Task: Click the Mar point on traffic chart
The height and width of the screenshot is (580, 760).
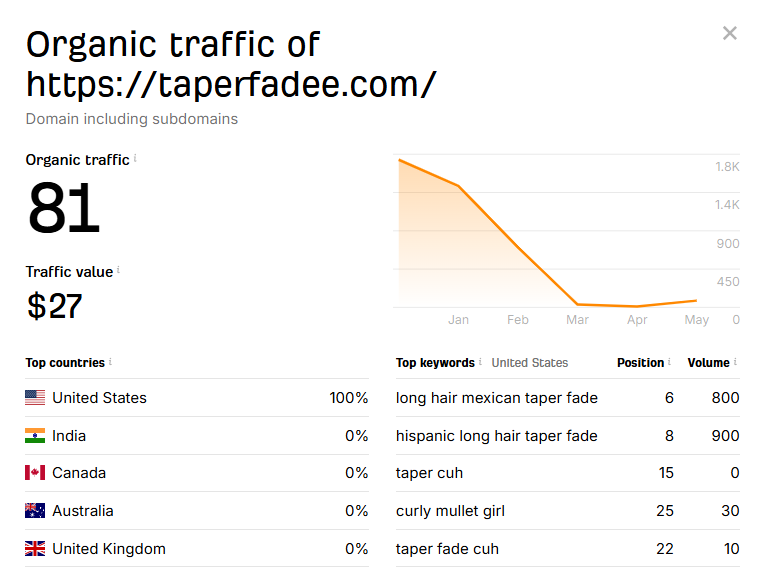Action: (577, 304)
